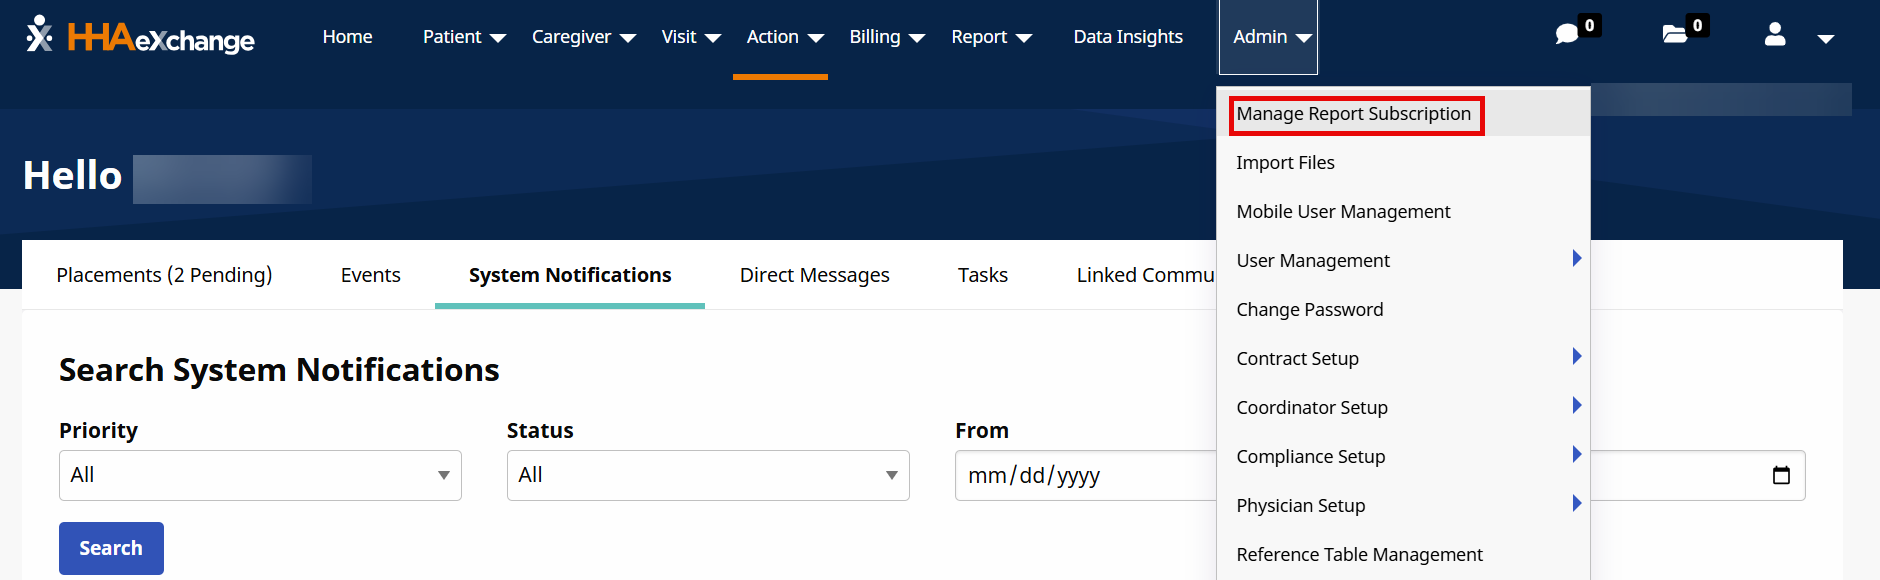Image resolution: width=1880 pixels, height=580 pixels.
Task: Click the user profile icon
Action: (1775, 36)
